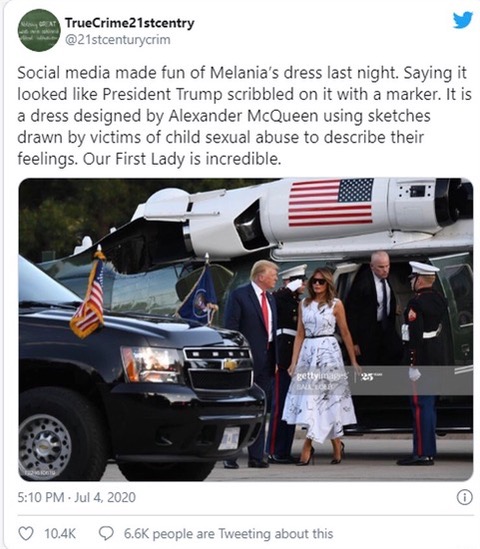Click the 5:10 PM timestamp
480x549 pixels.
(41, 497)
